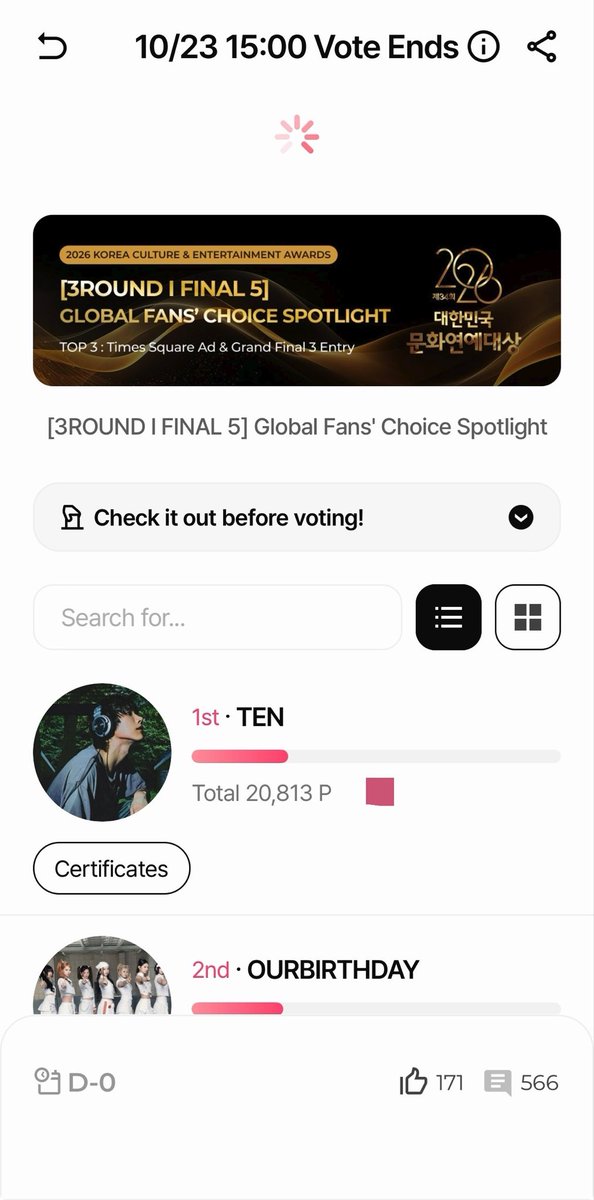Tap the loading spinner indicator
Viewport: 594px width, 1200px height.
(x=297, y=135)
